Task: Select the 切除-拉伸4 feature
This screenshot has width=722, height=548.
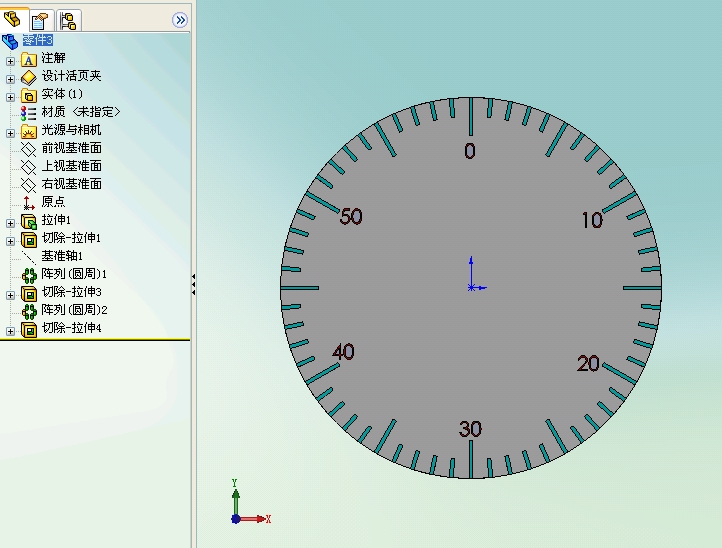Action: tap(71, 327)
